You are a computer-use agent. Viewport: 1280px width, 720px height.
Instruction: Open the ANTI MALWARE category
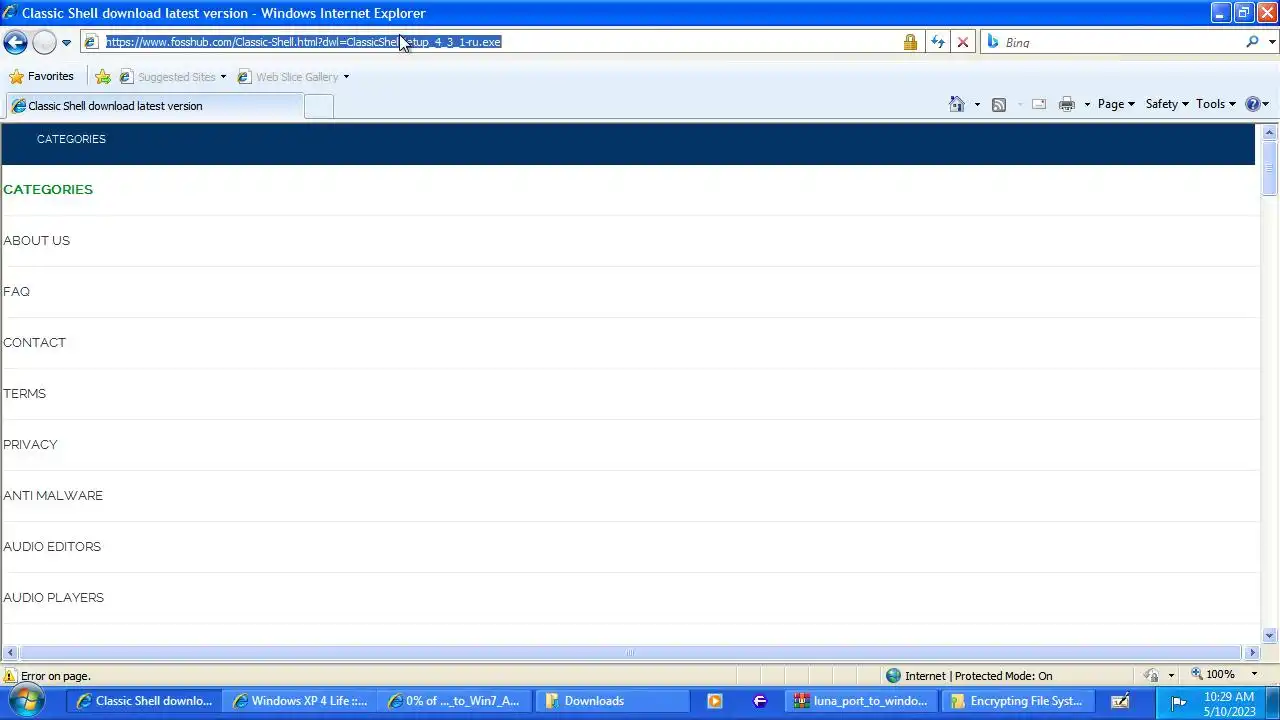coord(53,495)
